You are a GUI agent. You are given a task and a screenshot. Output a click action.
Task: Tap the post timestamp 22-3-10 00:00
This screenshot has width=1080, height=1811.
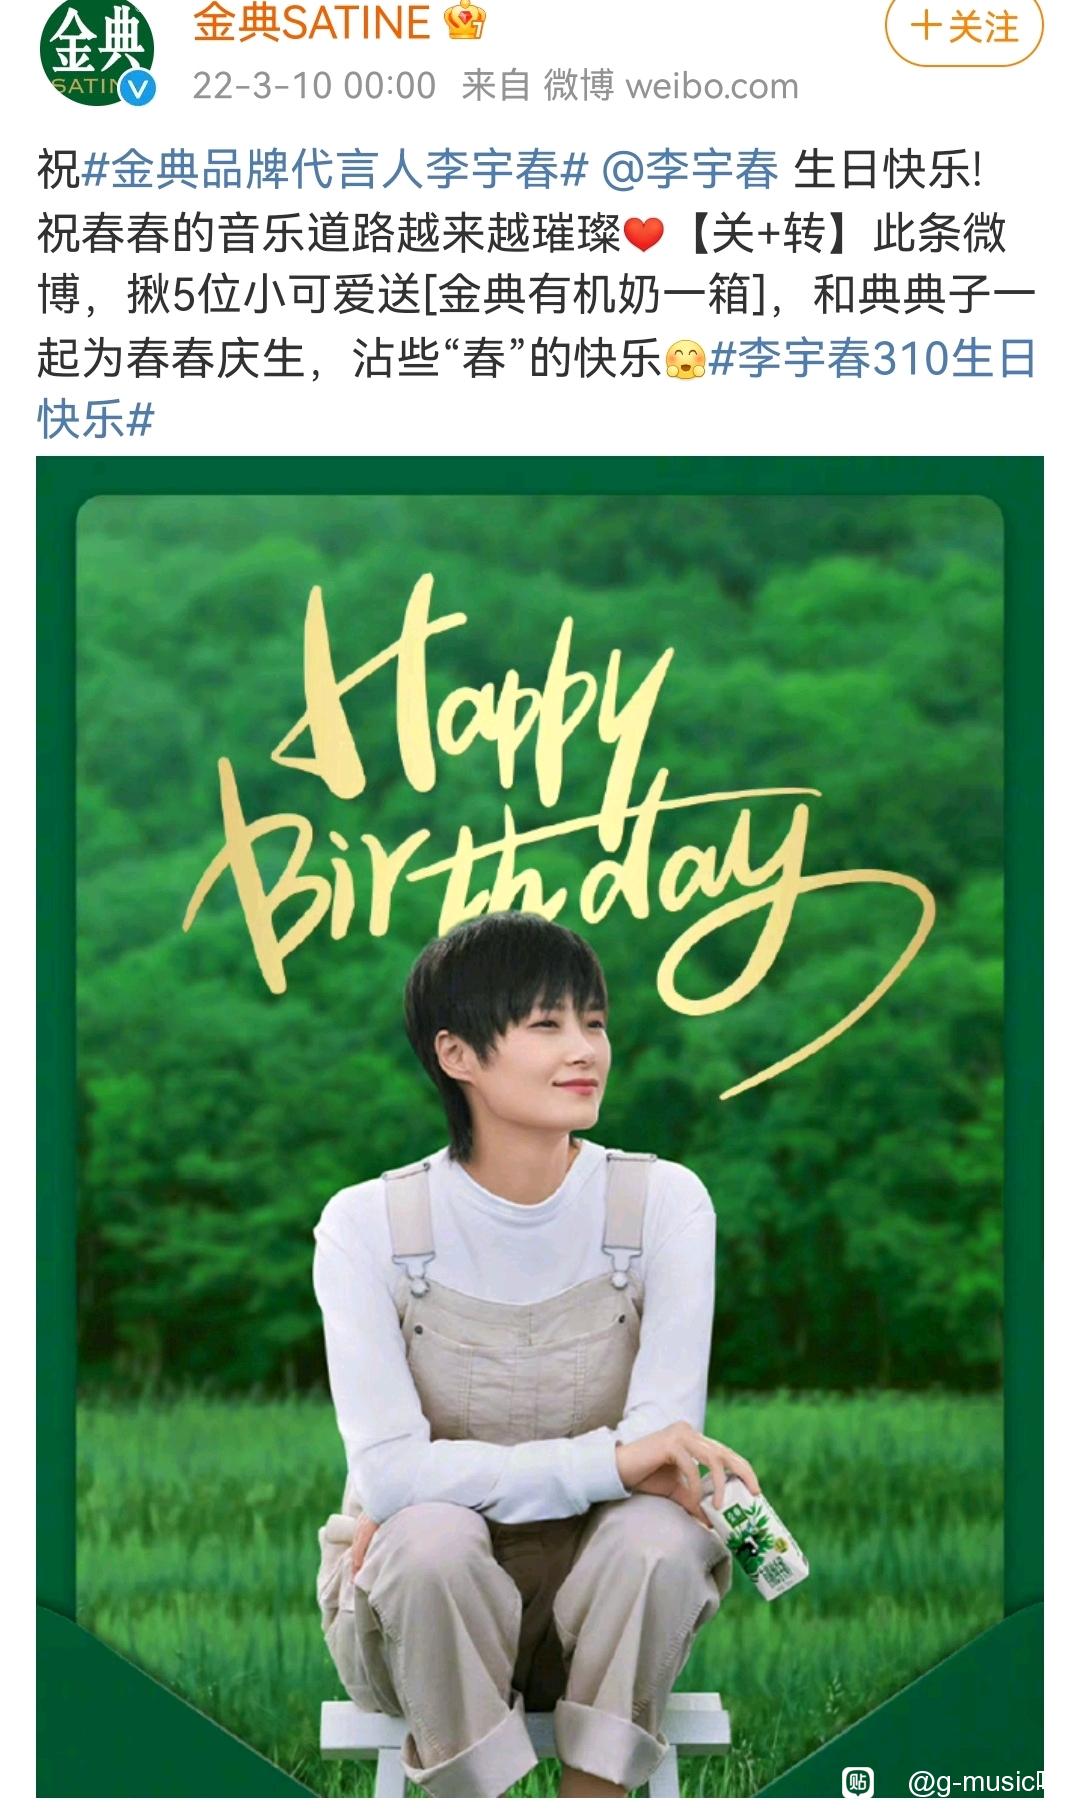click(314, 86)
